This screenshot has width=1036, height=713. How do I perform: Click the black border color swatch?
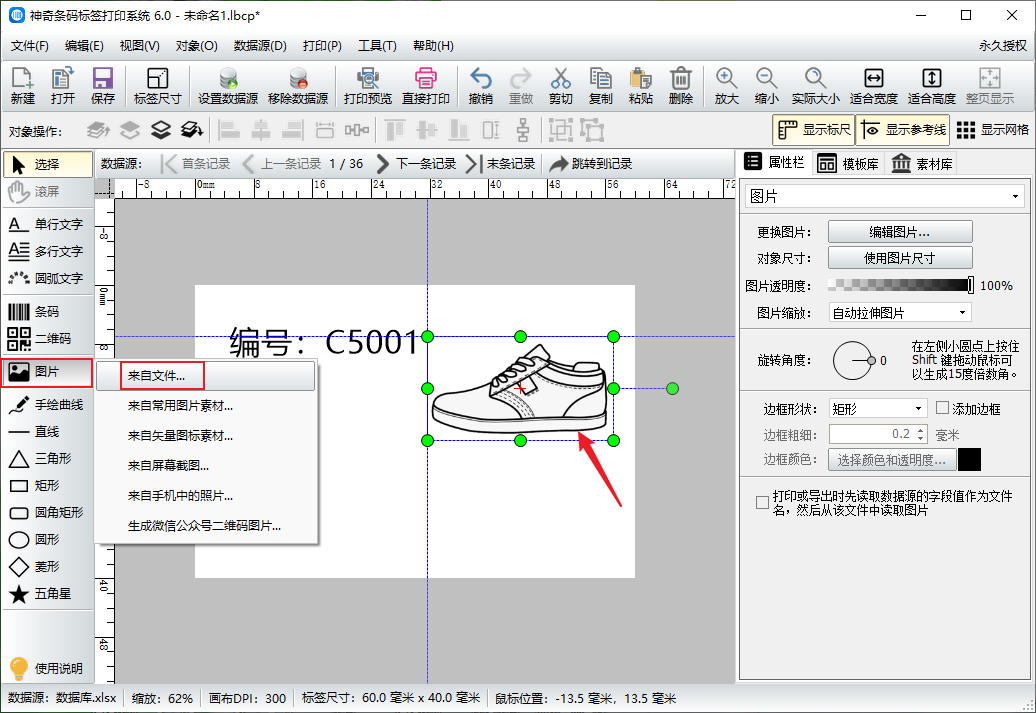(969, 460)
